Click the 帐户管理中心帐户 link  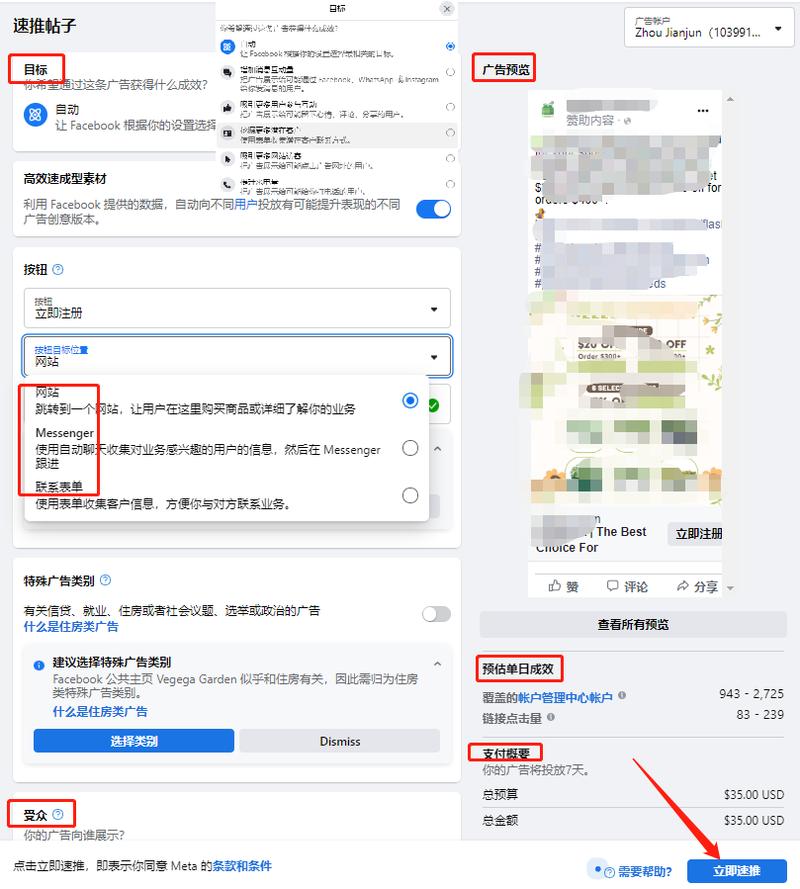(565, 697)
